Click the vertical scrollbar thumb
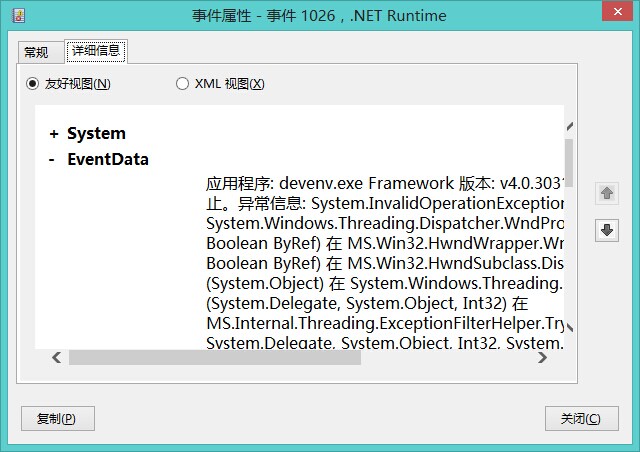The height and width of the screenshot is (452, 640). [569, 158]
